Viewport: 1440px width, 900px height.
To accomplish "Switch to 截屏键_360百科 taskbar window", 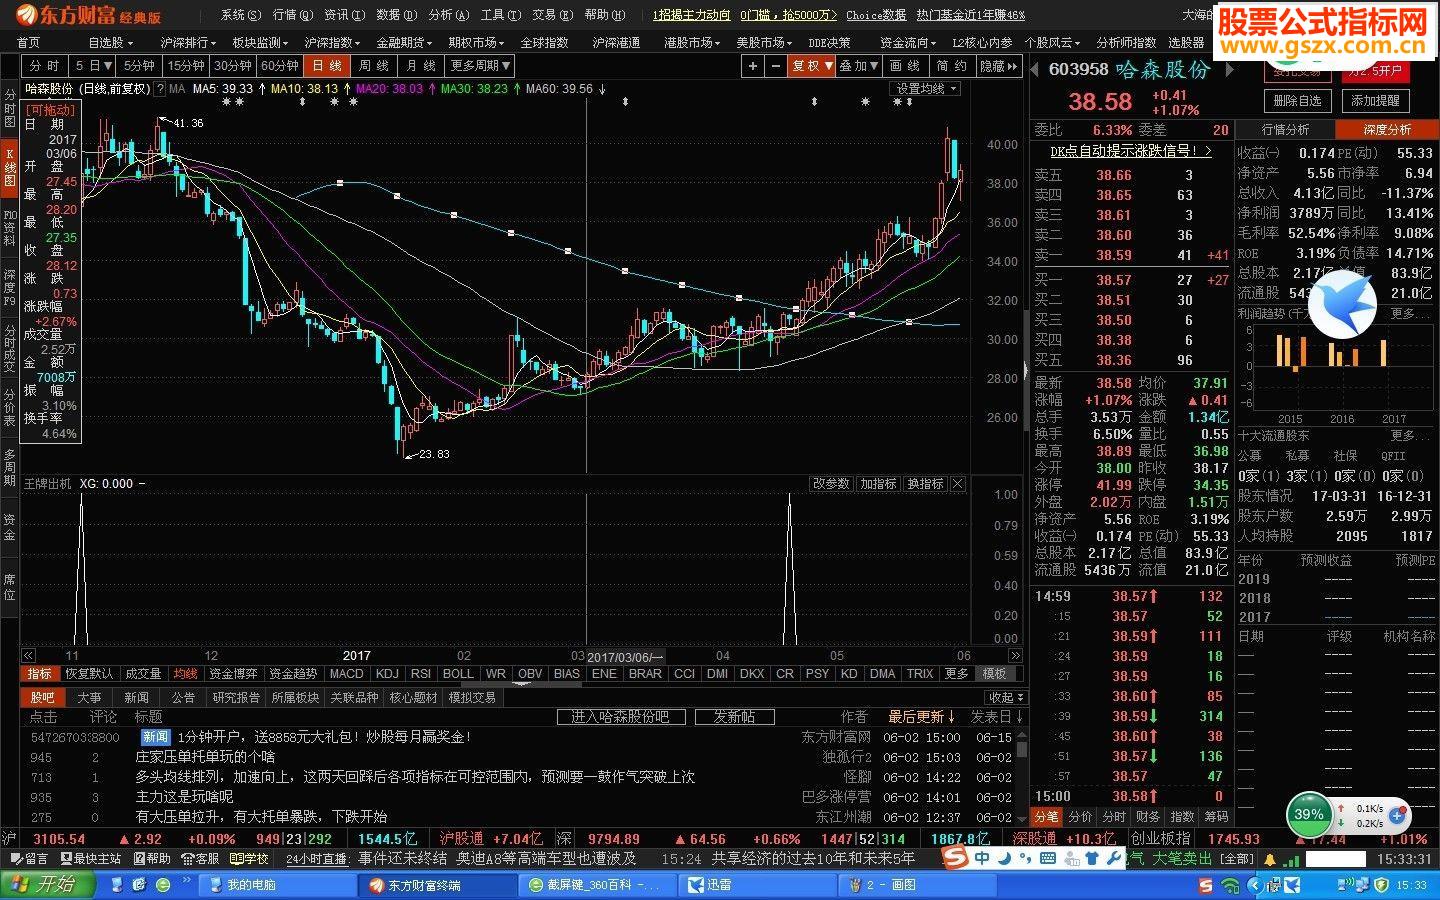I will (596, 885).
